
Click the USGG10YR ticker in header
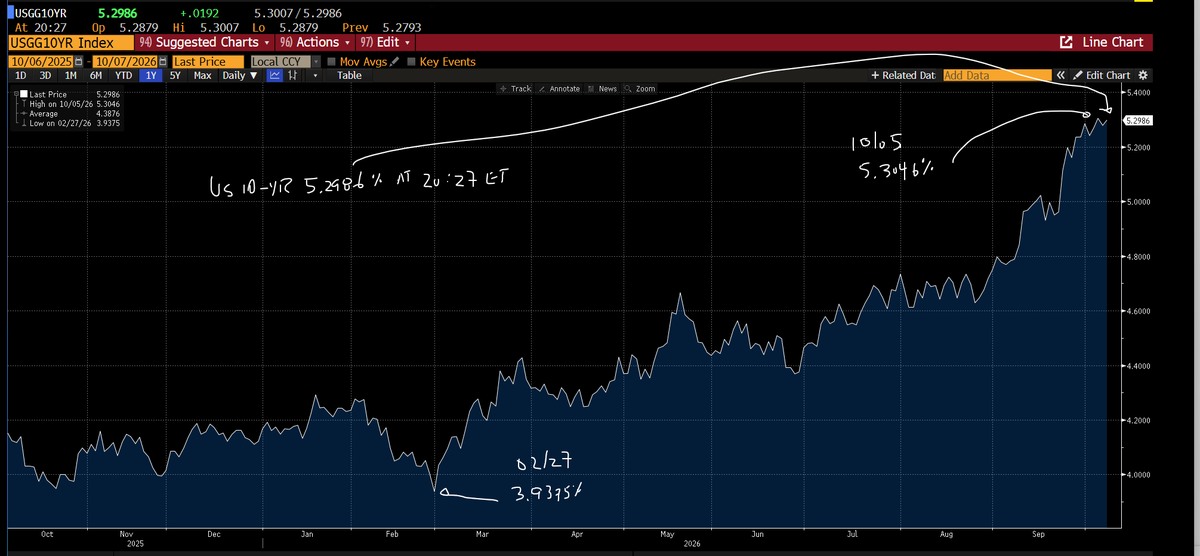pyautogui.click(x=39, y=12)
